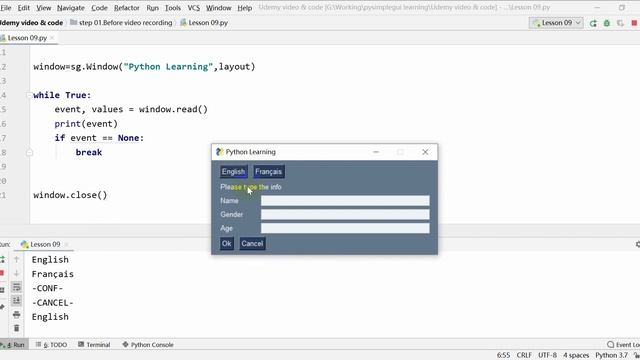Open the Run menu

click(152, 8)
